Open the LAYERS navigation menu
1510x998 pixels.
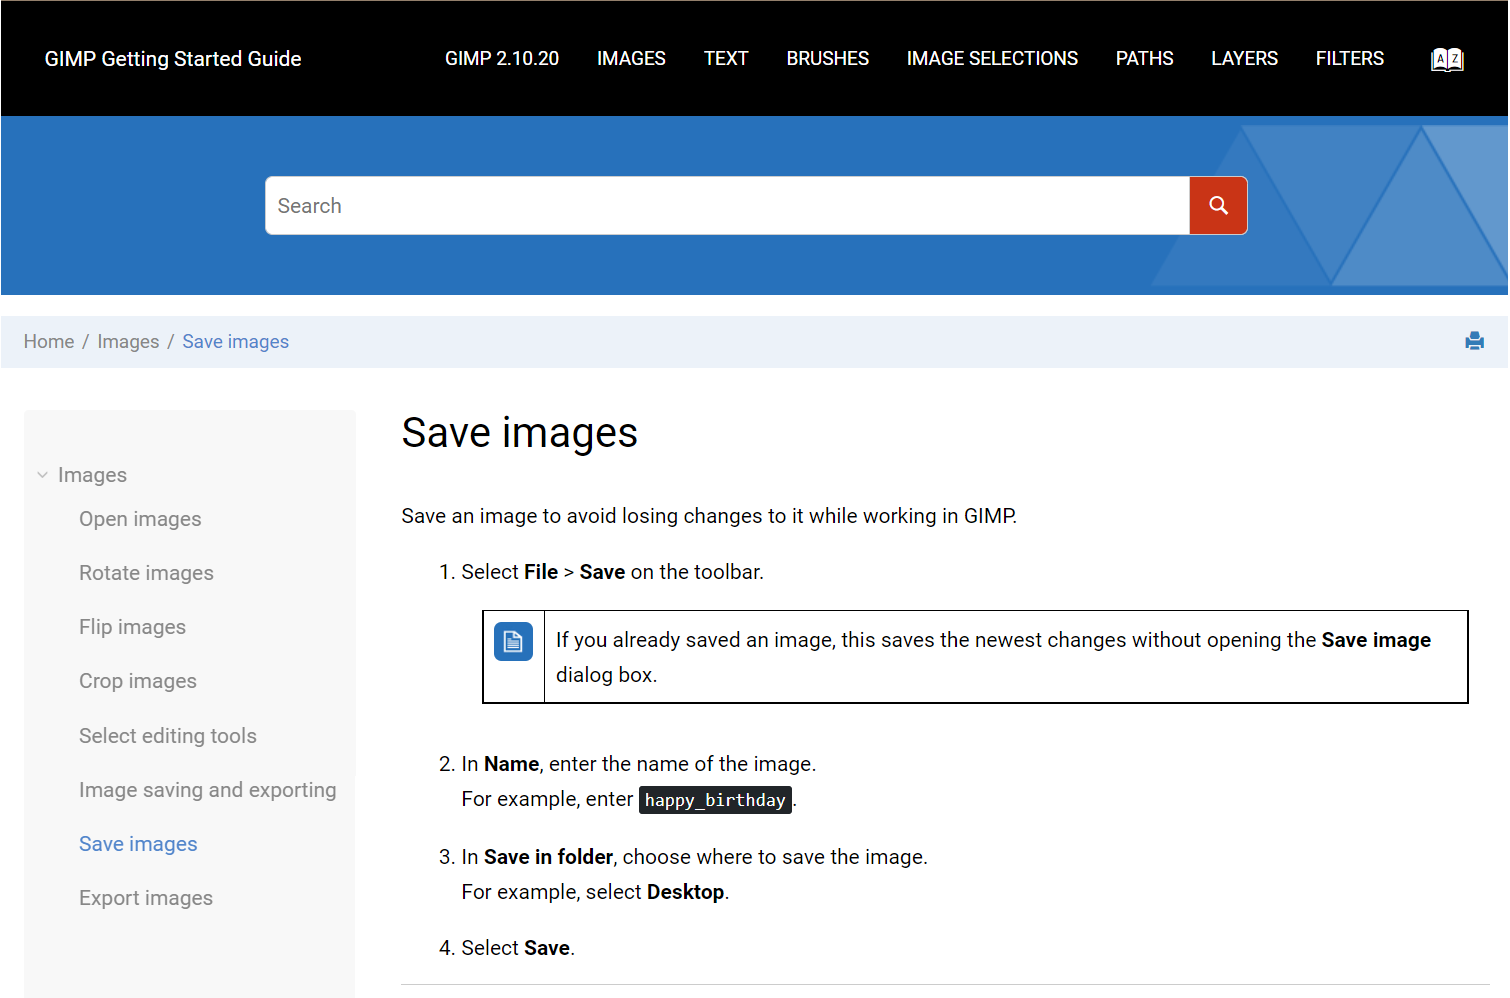(1245, 59)
